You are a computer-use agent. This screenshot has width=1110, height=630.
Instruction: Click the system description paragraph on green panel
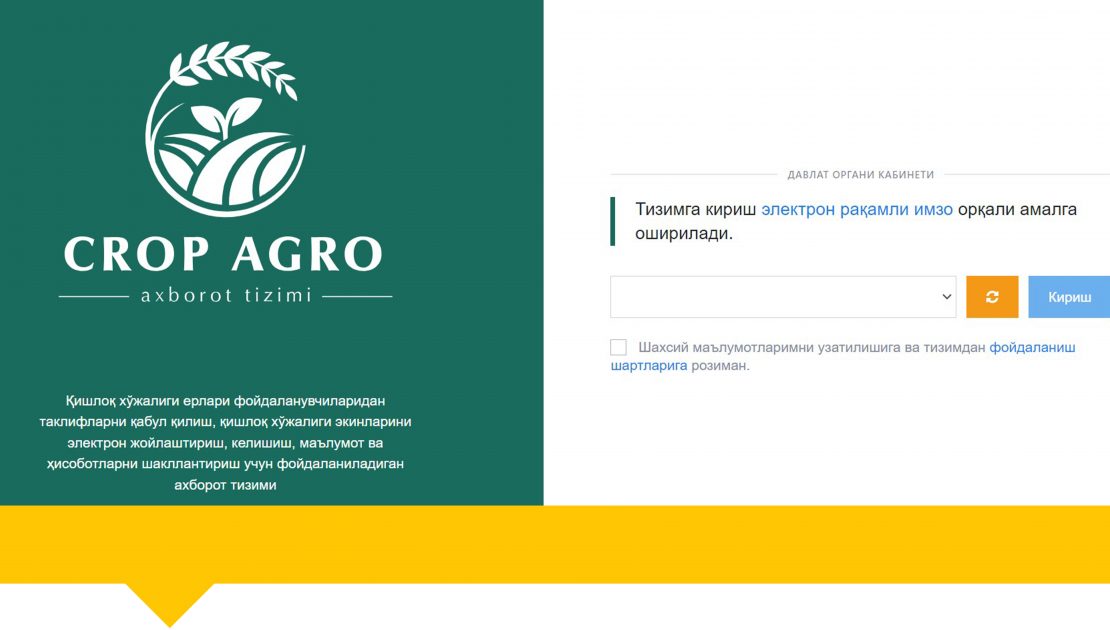point(225,442)
